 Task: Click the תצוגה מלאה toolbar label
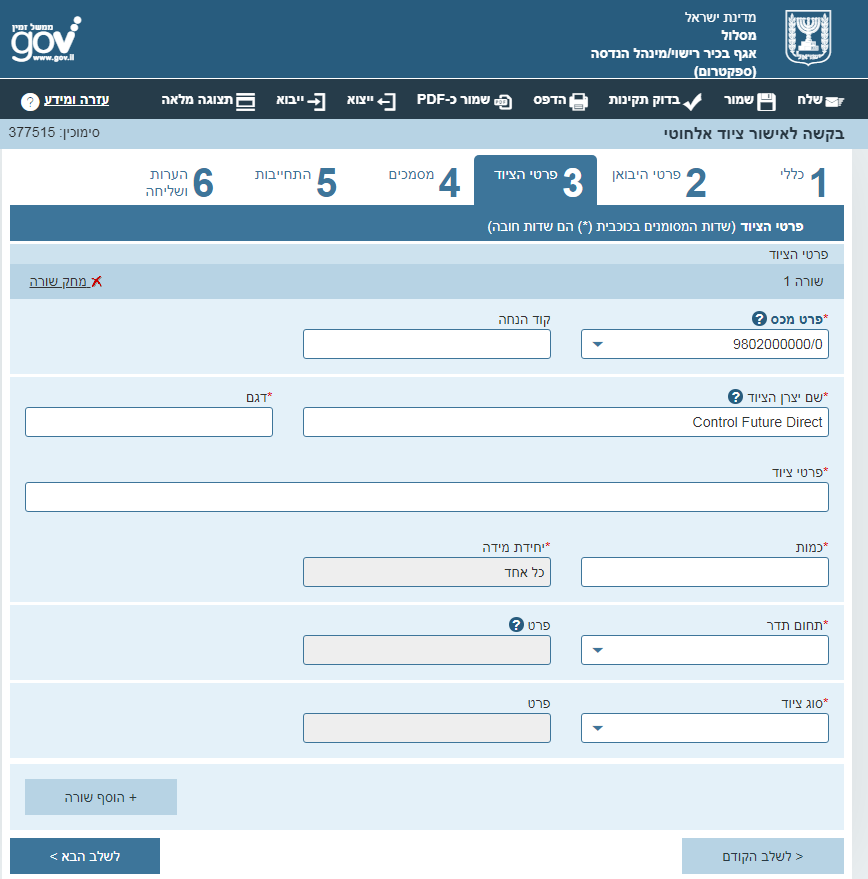(x=197, y=100)
